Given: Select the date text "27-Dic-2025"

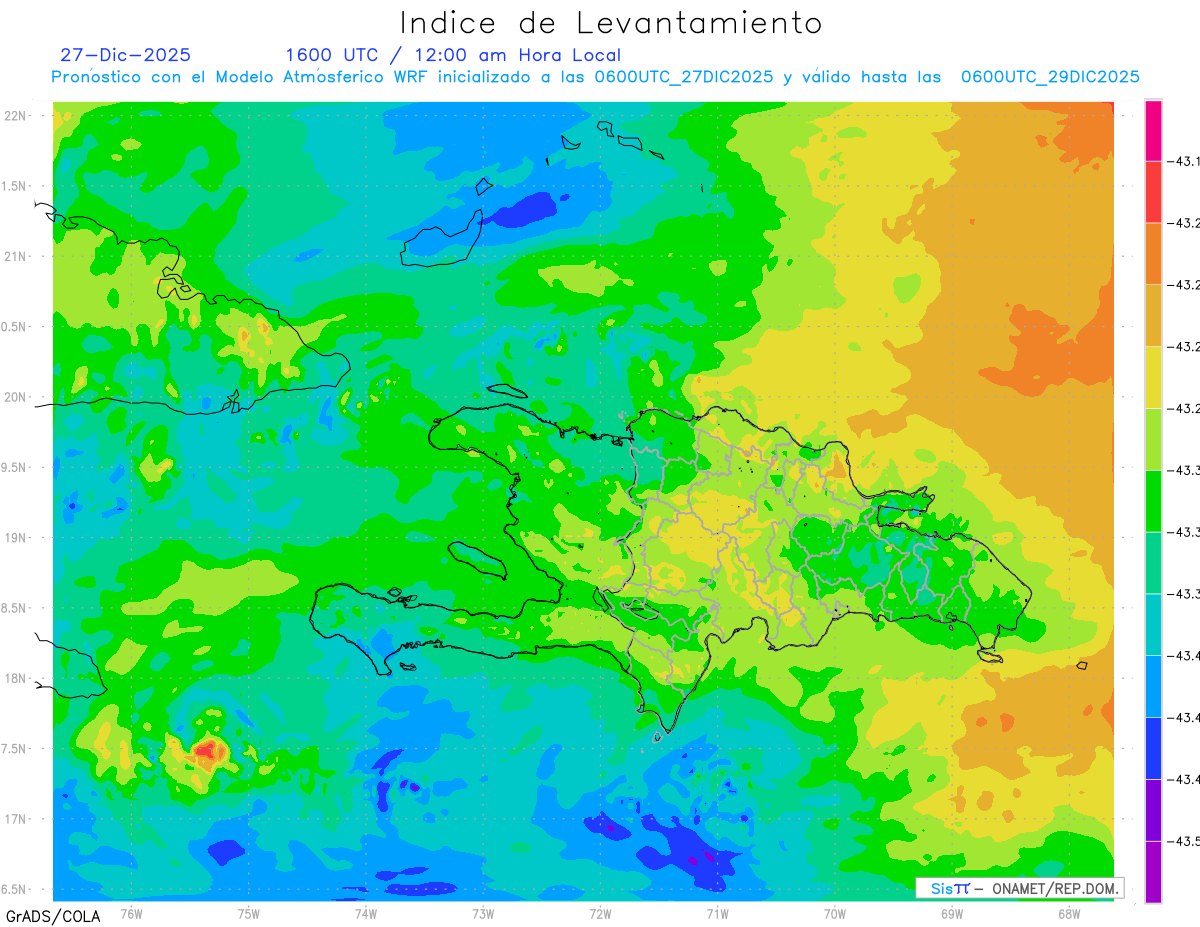Looking at the screenshot, I should 125,55.
